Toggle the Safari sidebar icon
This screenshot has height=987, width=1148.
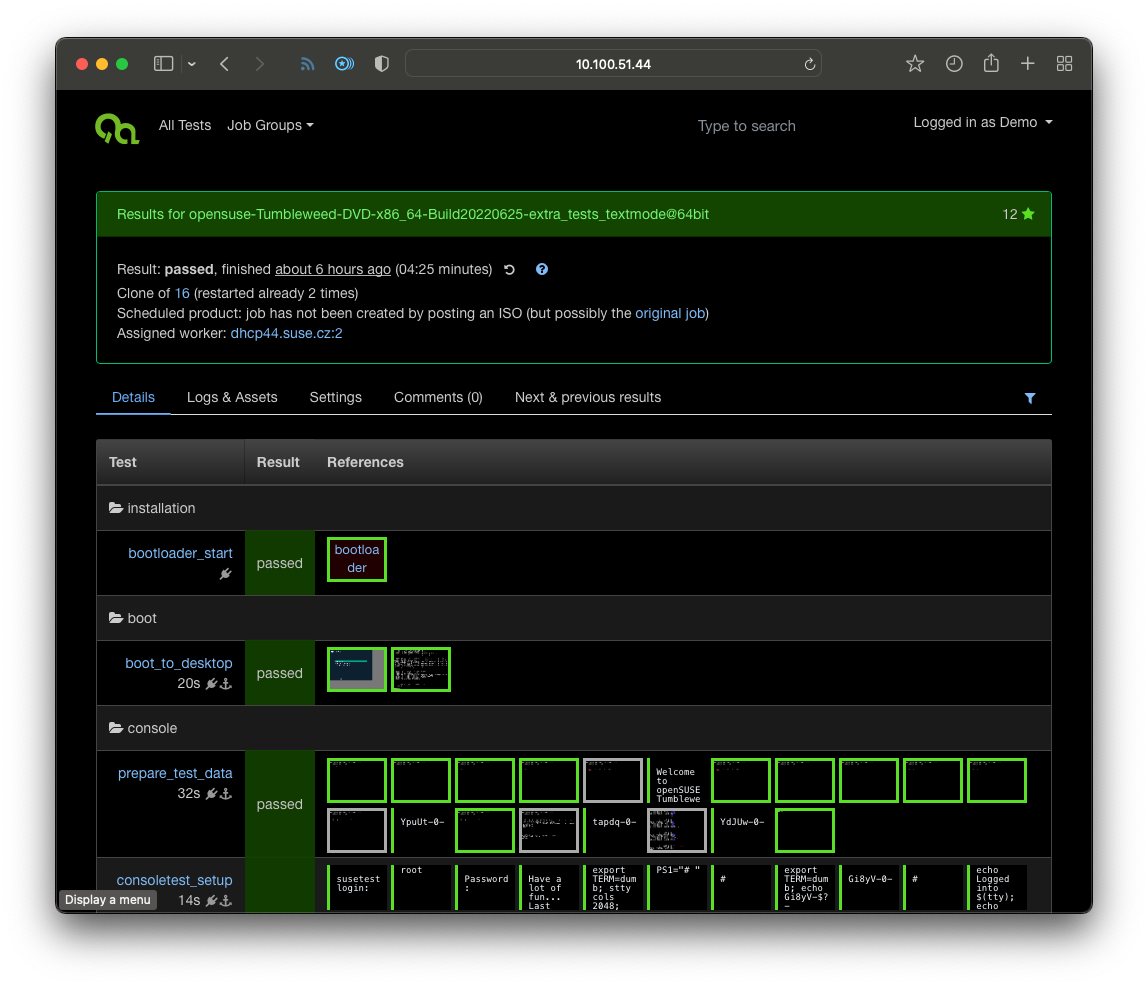163,64
